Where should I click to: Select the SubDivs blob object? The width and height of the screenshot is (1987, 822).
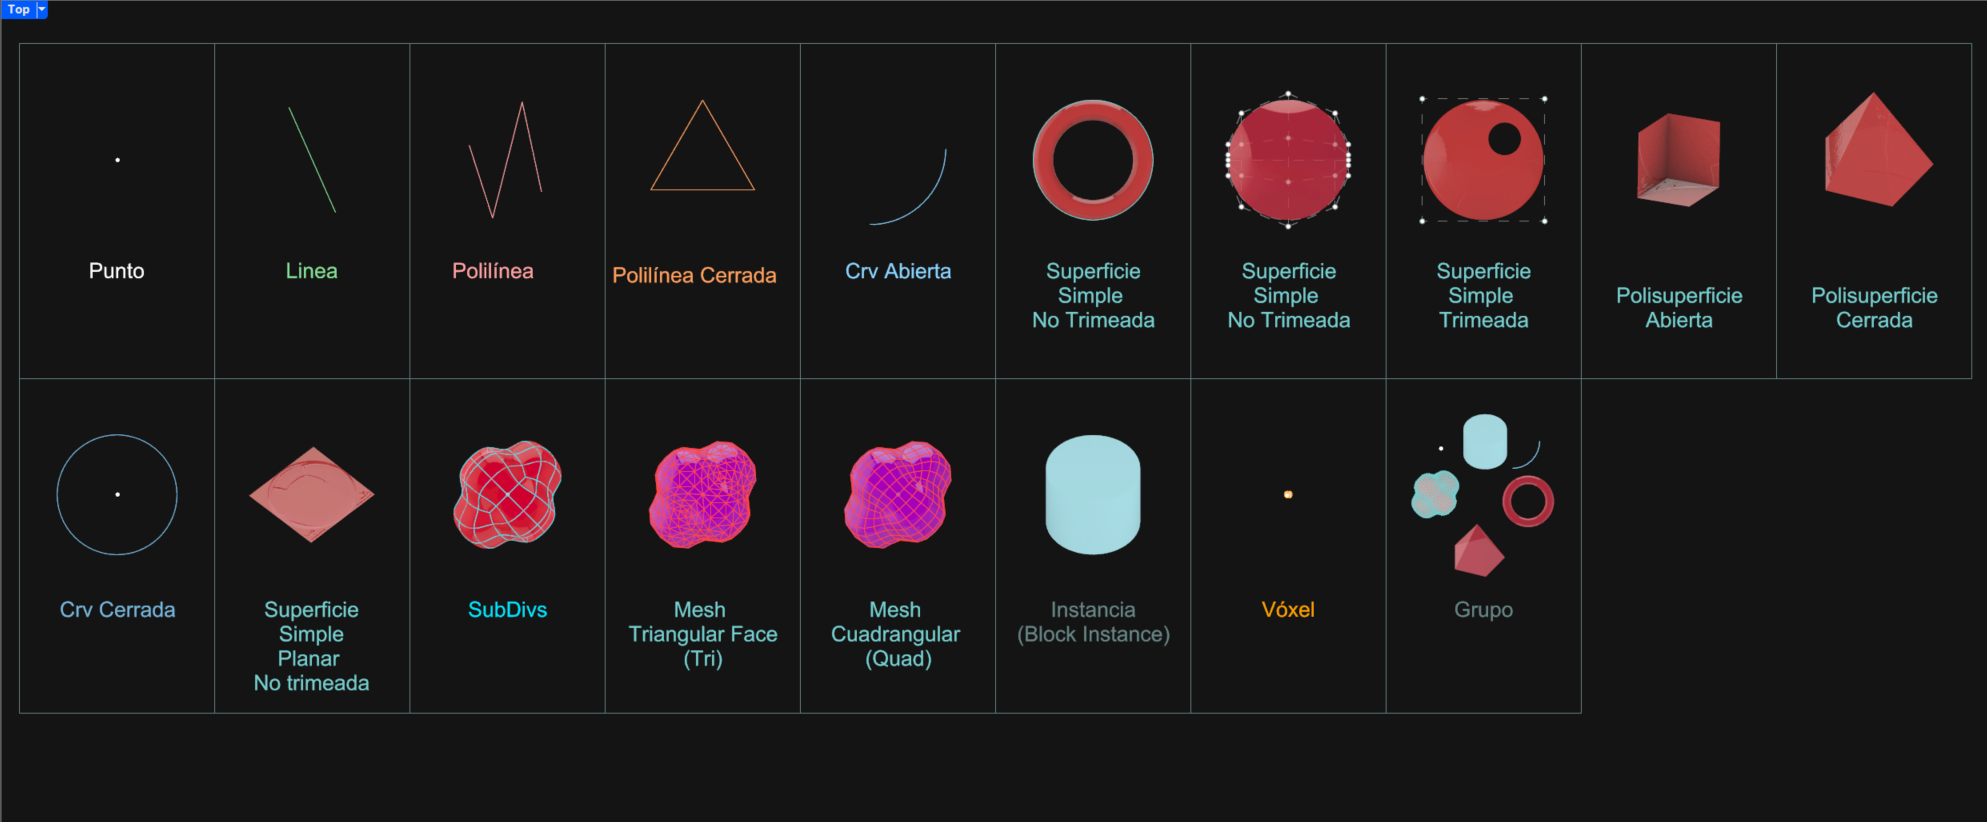(x=508, y=494)
